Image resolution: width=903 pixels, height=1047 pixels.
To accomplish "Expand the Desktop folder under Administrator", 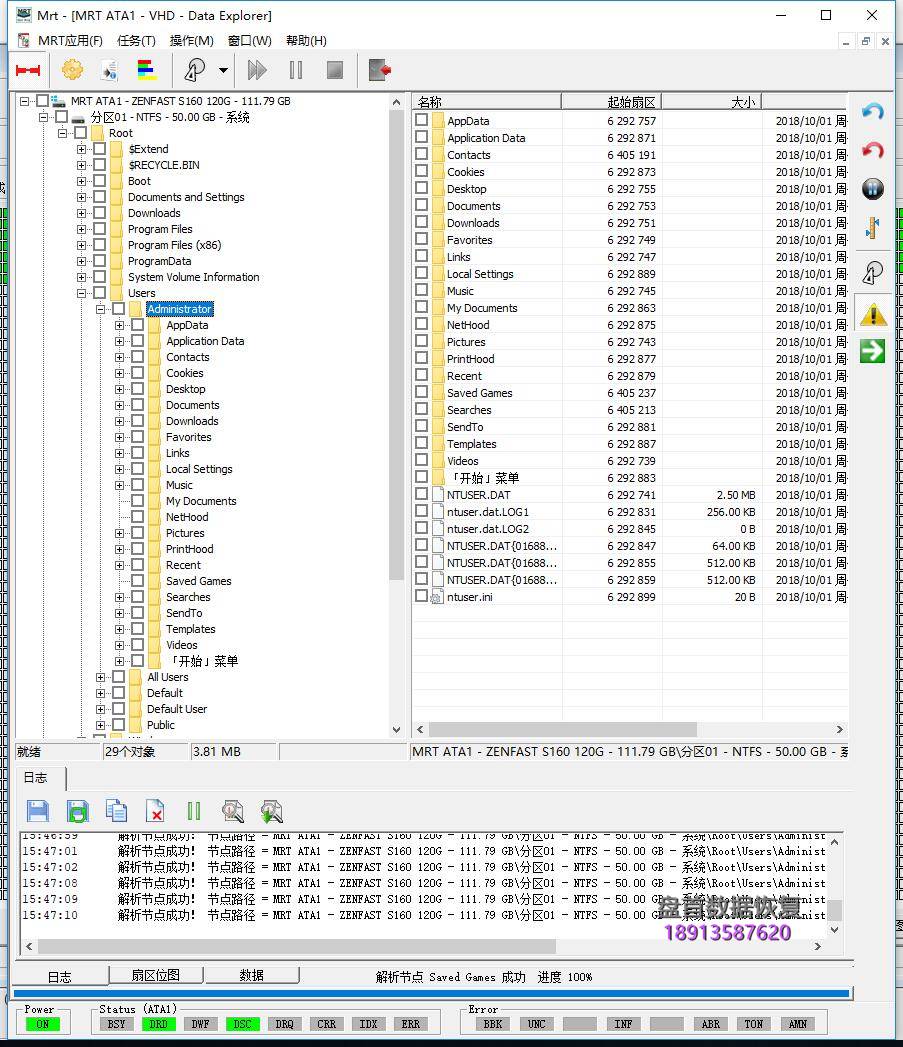I will [x=120, y=389].
